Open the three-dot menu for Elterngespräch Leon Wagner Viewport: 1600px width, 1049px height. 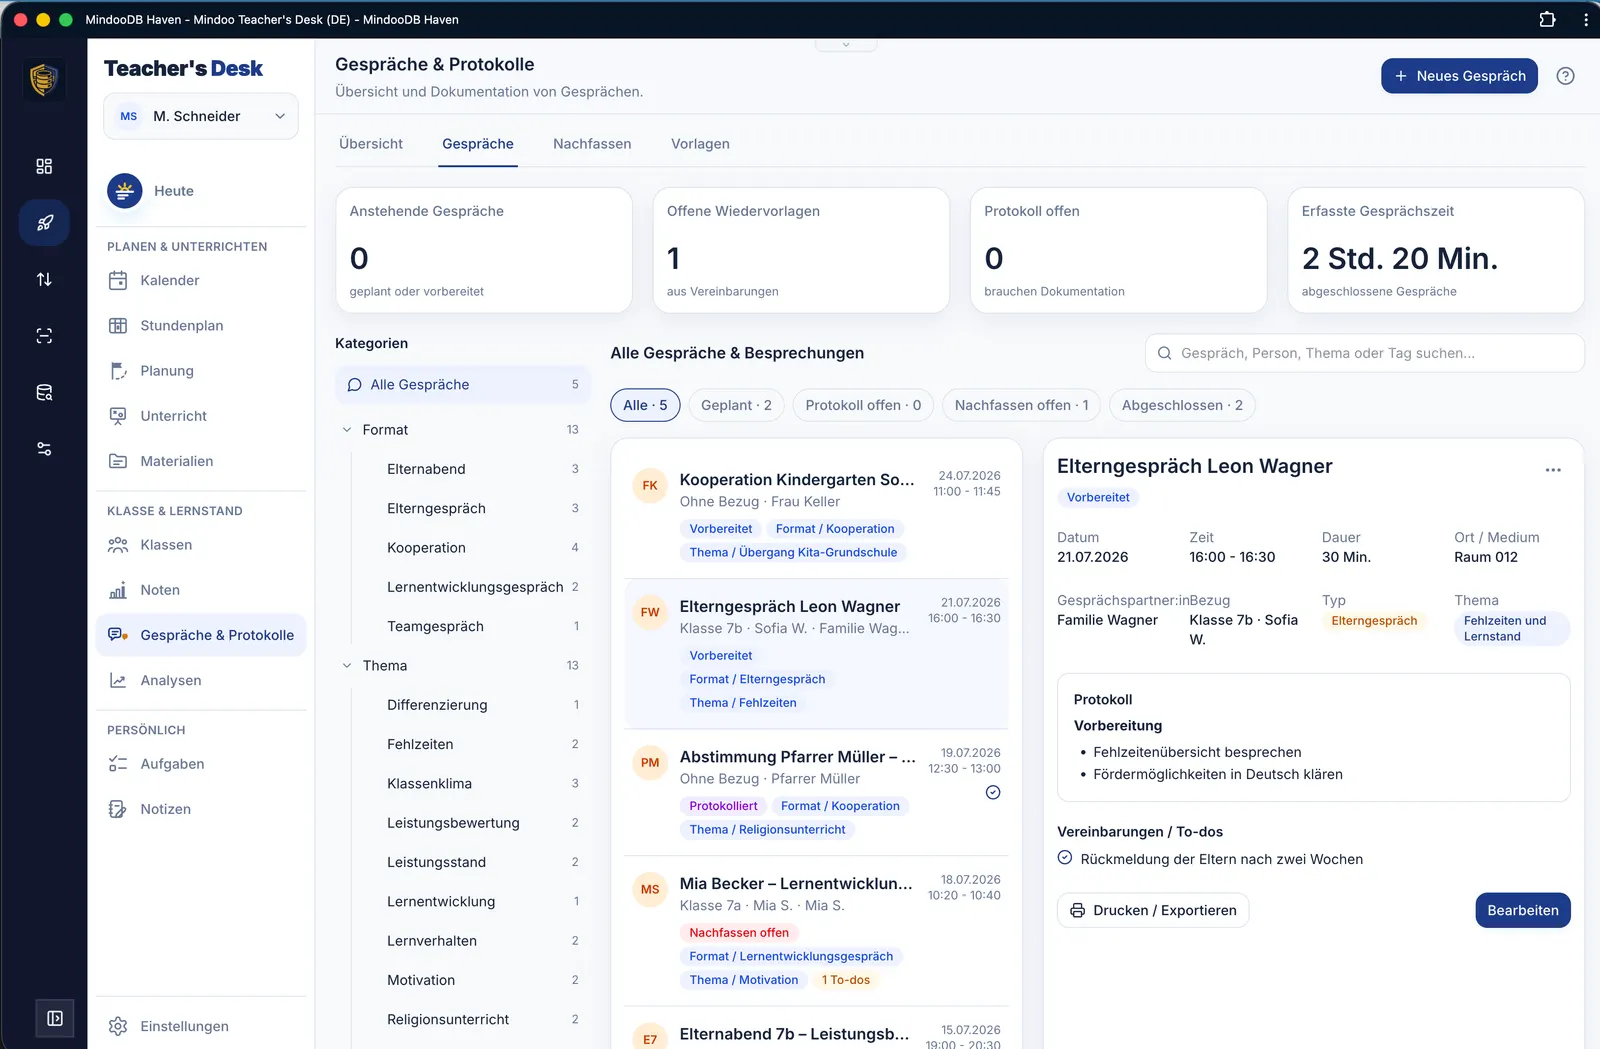[1553, 470]
